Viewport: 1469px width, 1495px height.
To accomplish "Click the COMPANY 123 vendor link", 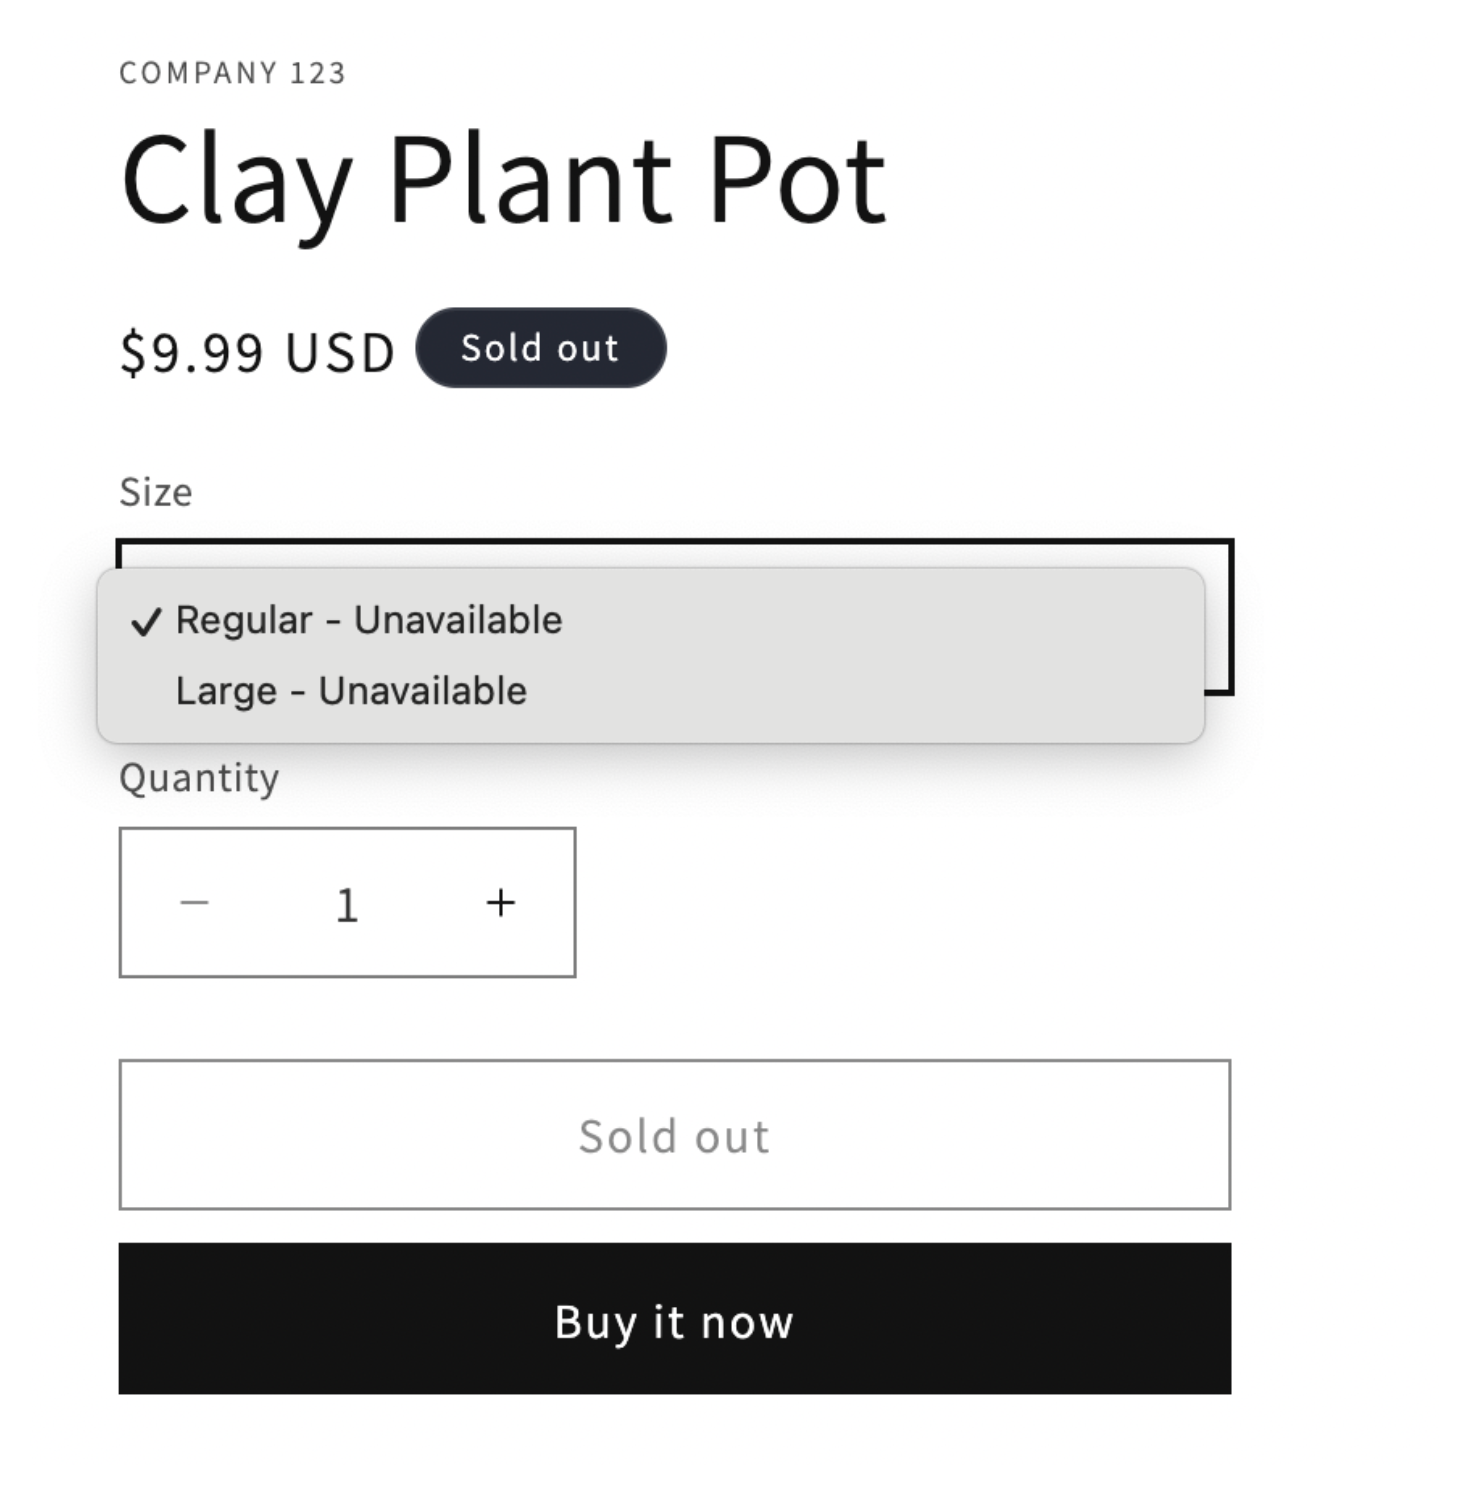I will (232, 71).
